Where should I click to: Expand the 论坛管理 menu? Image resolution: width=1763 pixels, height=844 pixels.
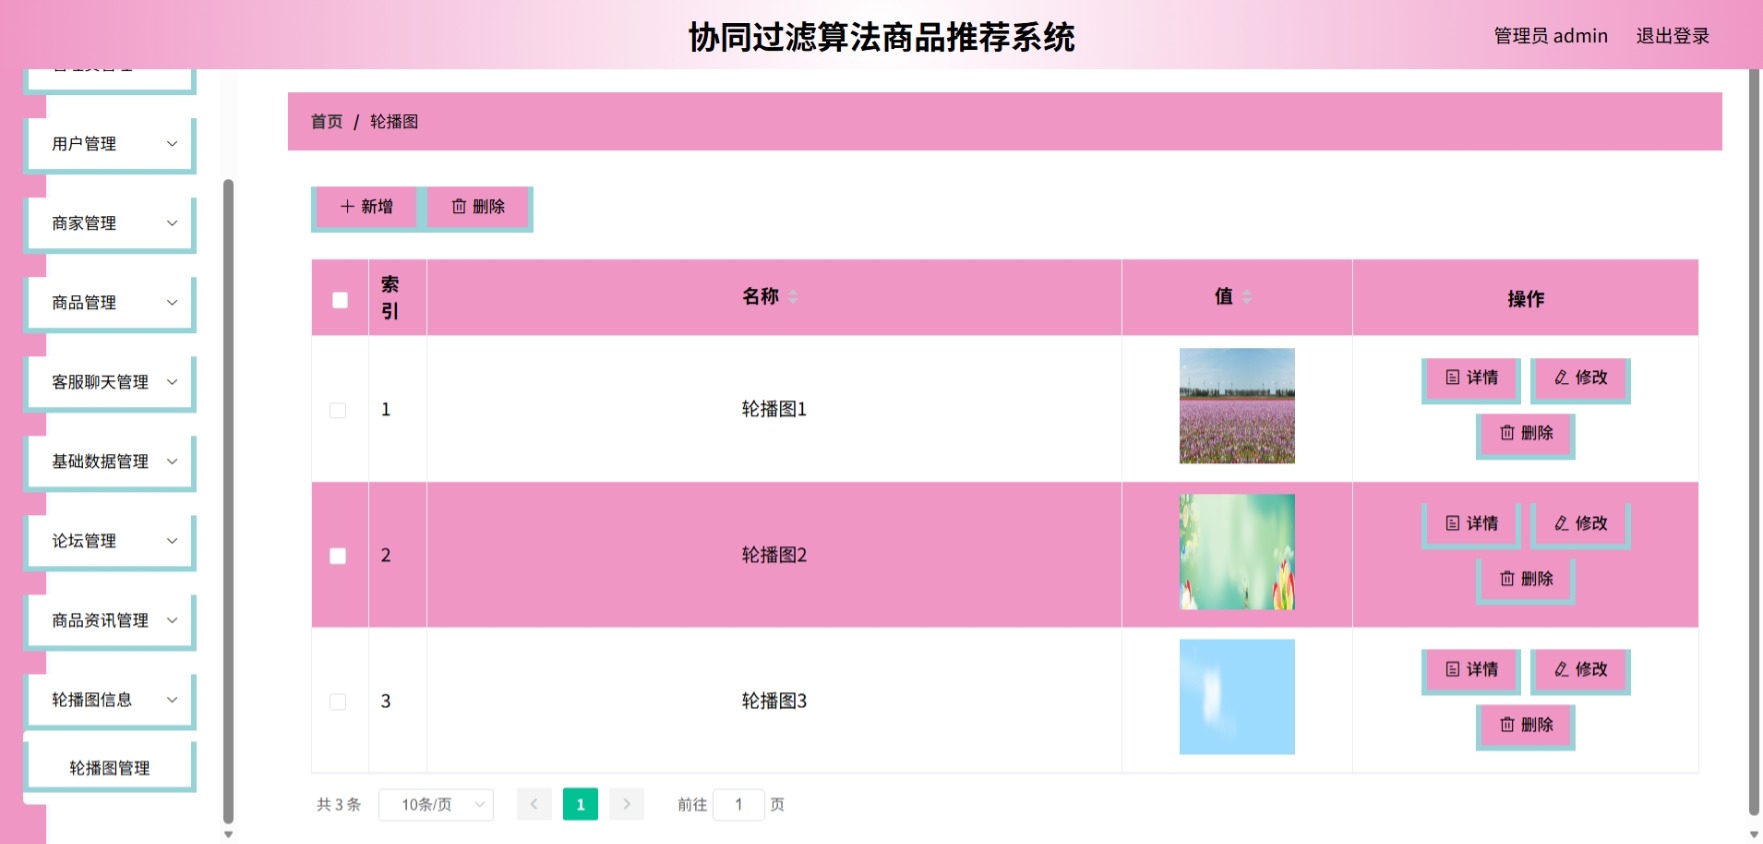(x=110, y=541)
